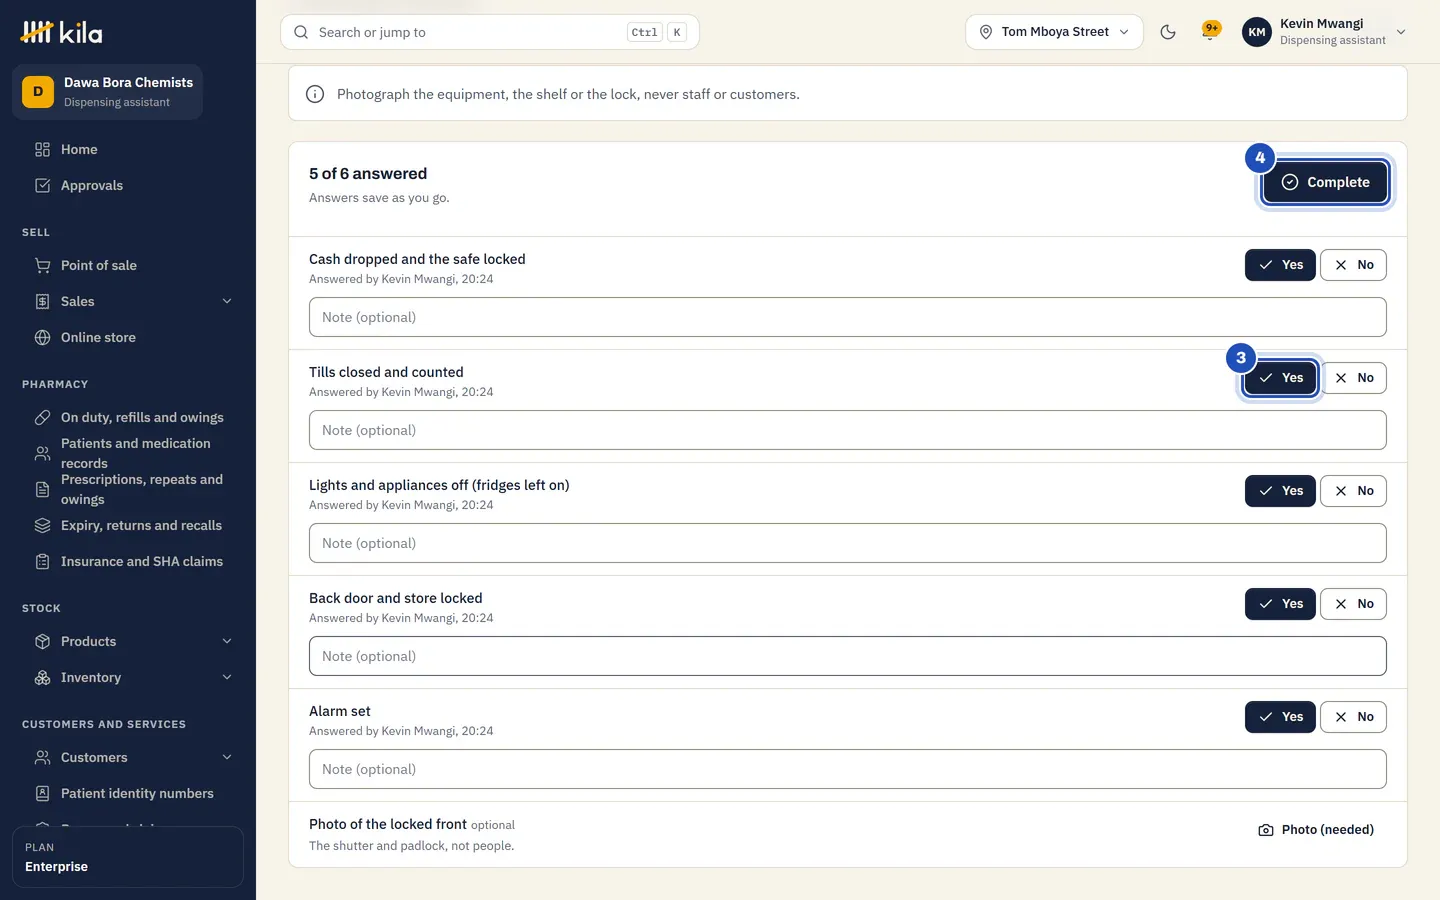Expand the Inventory submenu chevron
The width and height of the screenshot is (1440, 900).
(227, 677)
